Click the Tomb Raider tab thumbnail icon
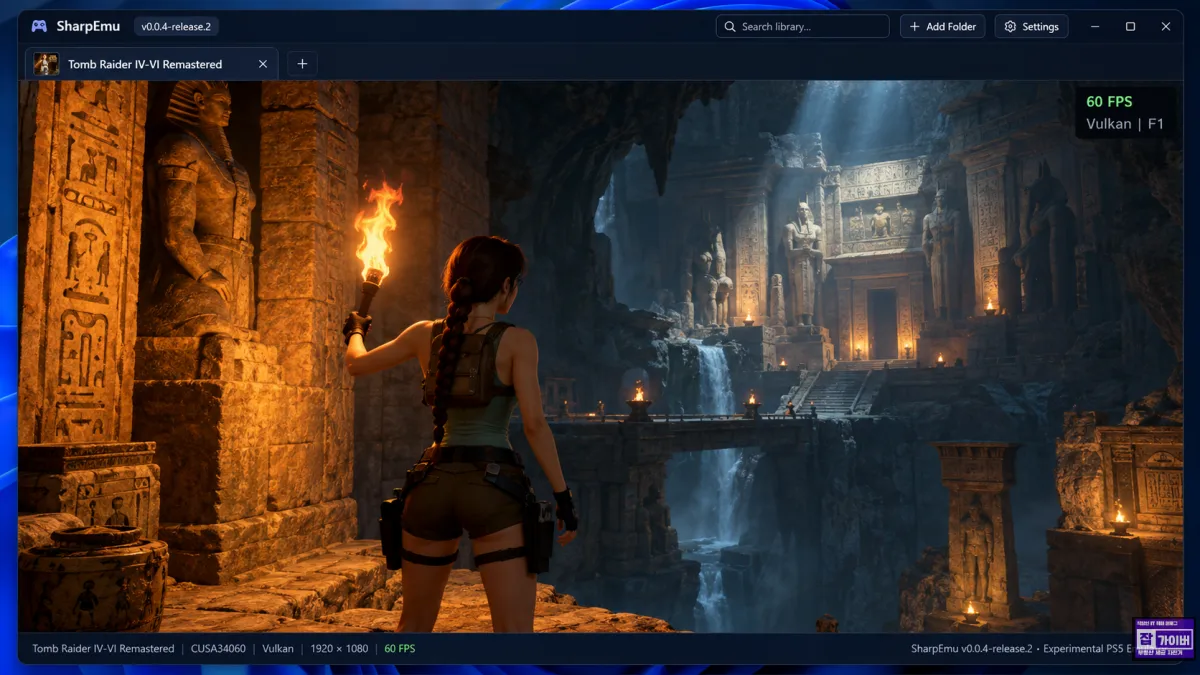The height and width of the screenshot is (675, 1200). (46, 64)
